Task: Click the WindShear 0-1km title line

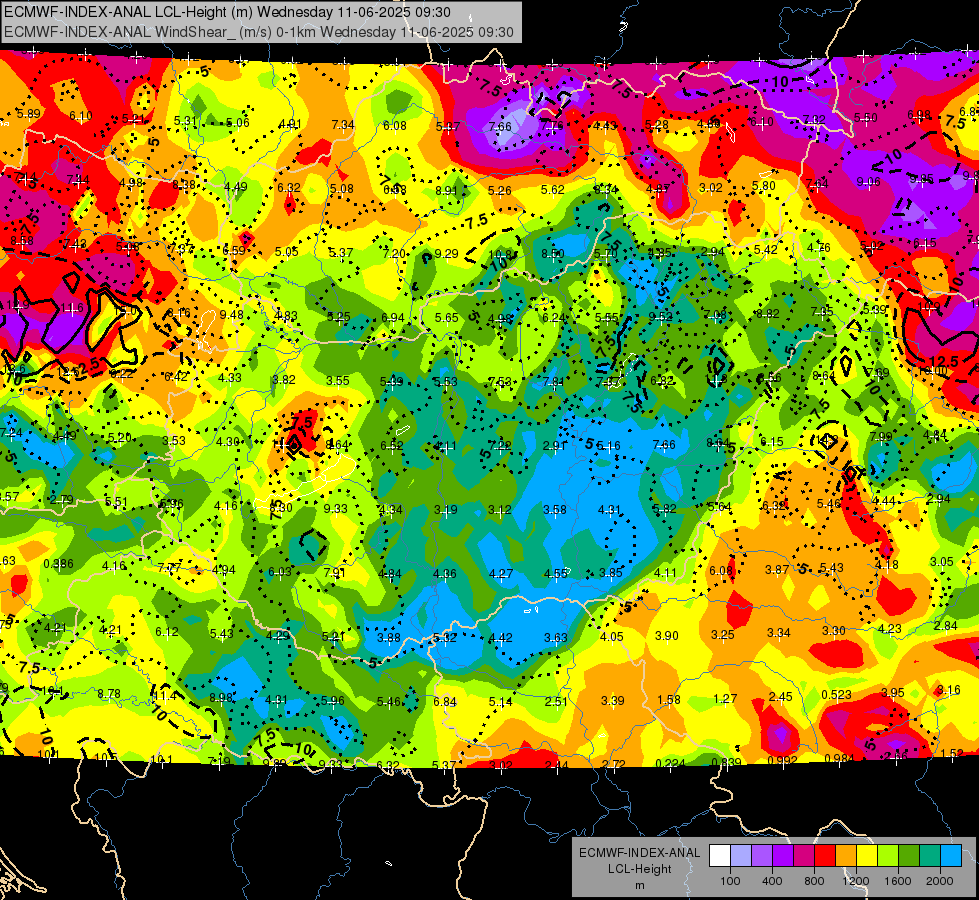Action: 258,32
